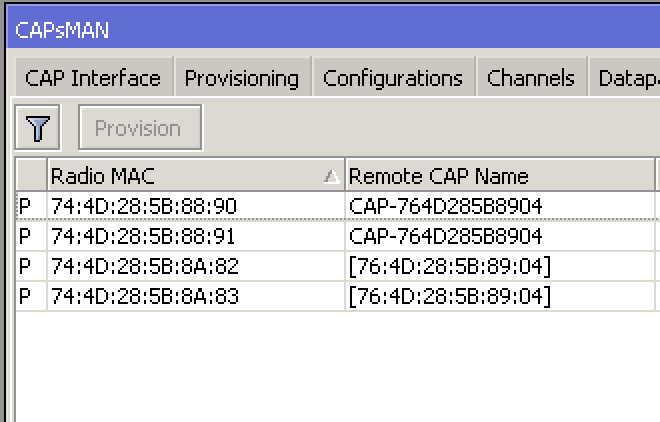Select row with MAC 74:4D:28:5B:88:91
Image resolution: width=660 pixels, height=422 pixels.
click(338, 236)
